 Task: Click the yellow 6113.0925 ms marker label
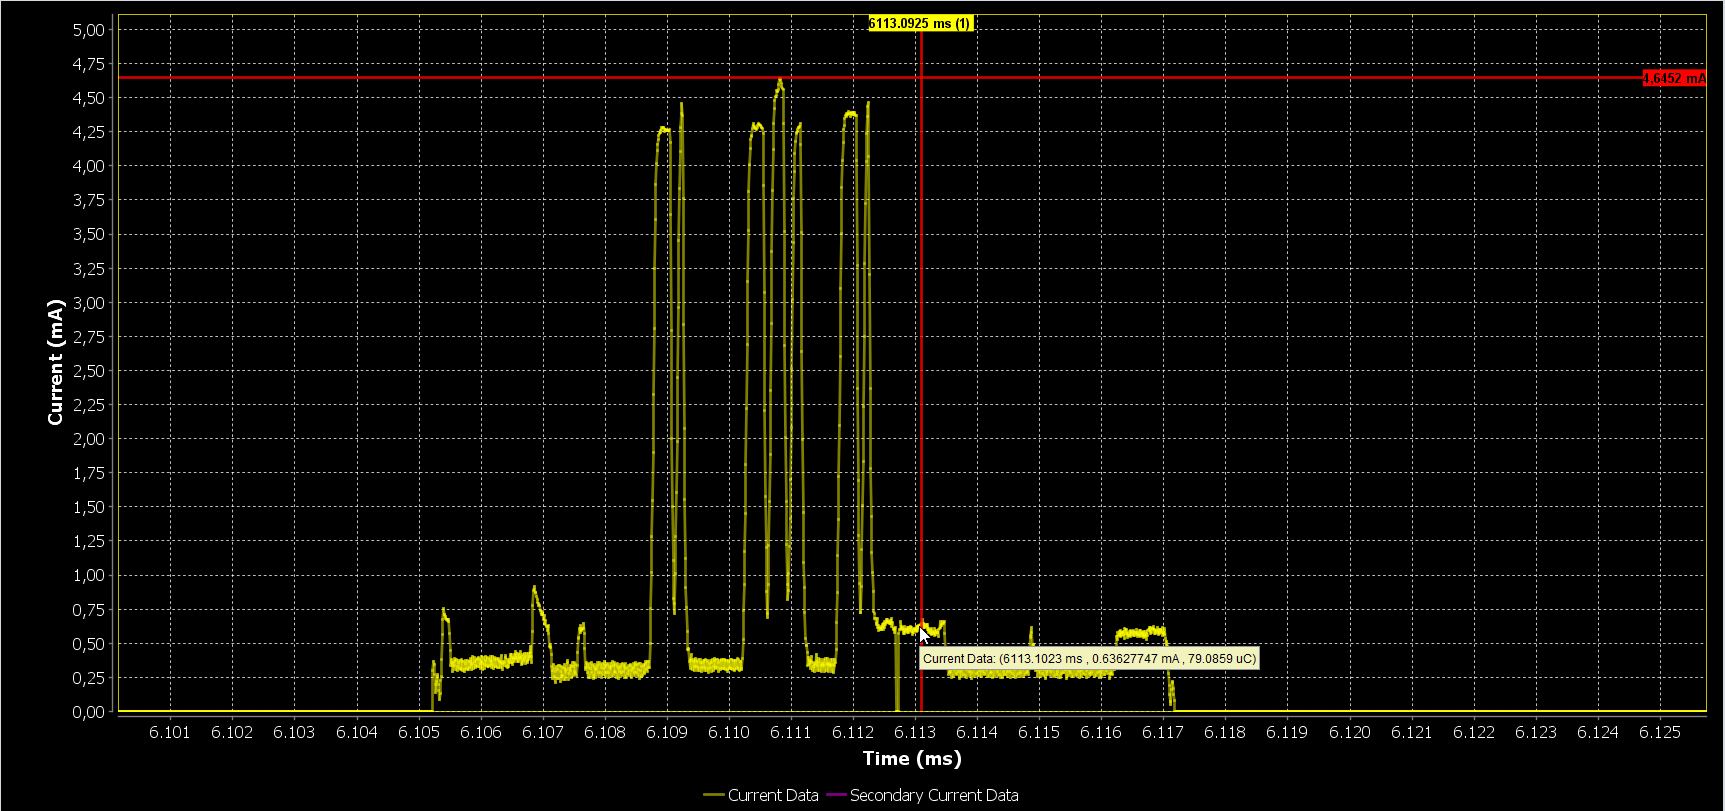(920, 23)
